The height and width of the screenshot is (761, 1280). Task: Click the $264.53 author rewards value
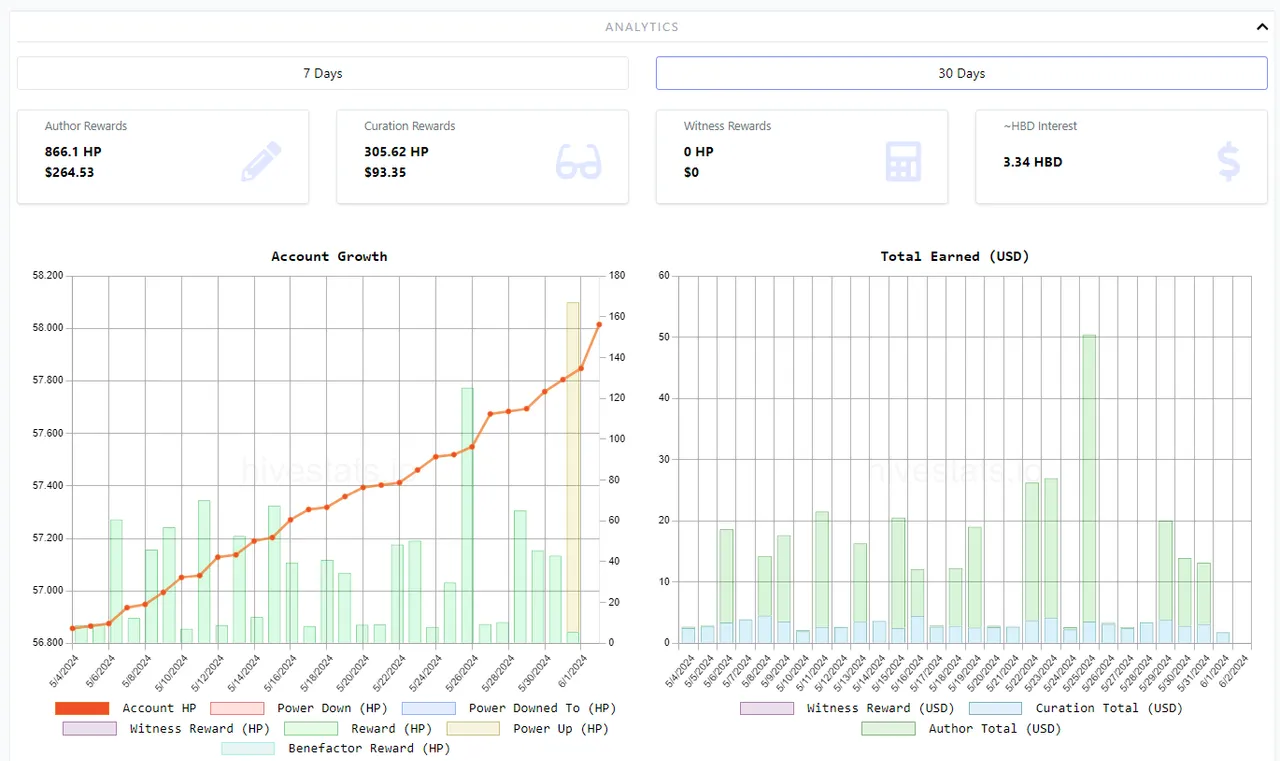pyautogui.click(x=69, y=173)
